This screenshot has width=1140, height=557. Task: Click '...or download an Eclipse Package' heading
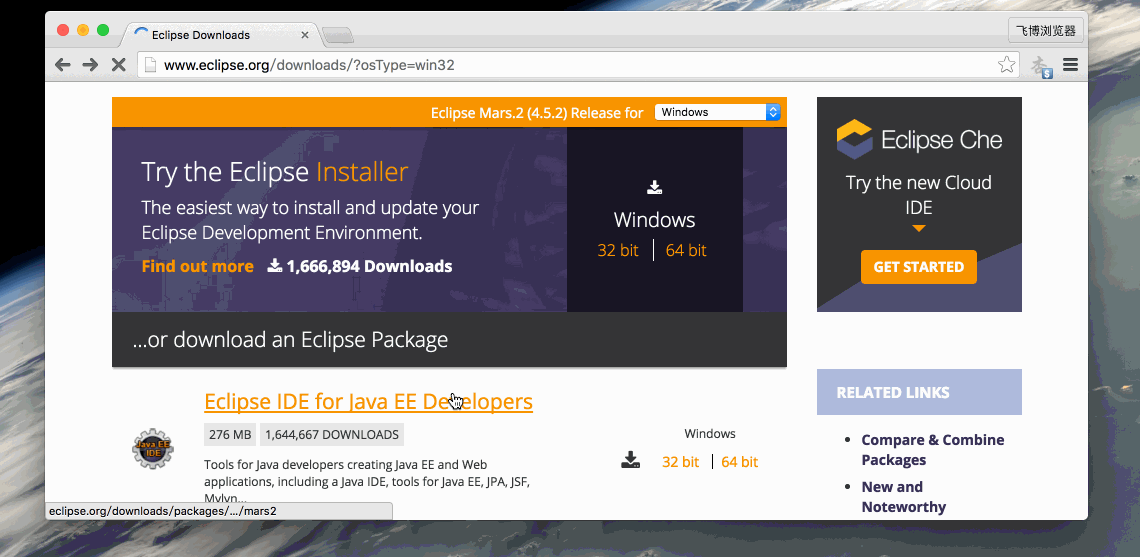(291, 340)
